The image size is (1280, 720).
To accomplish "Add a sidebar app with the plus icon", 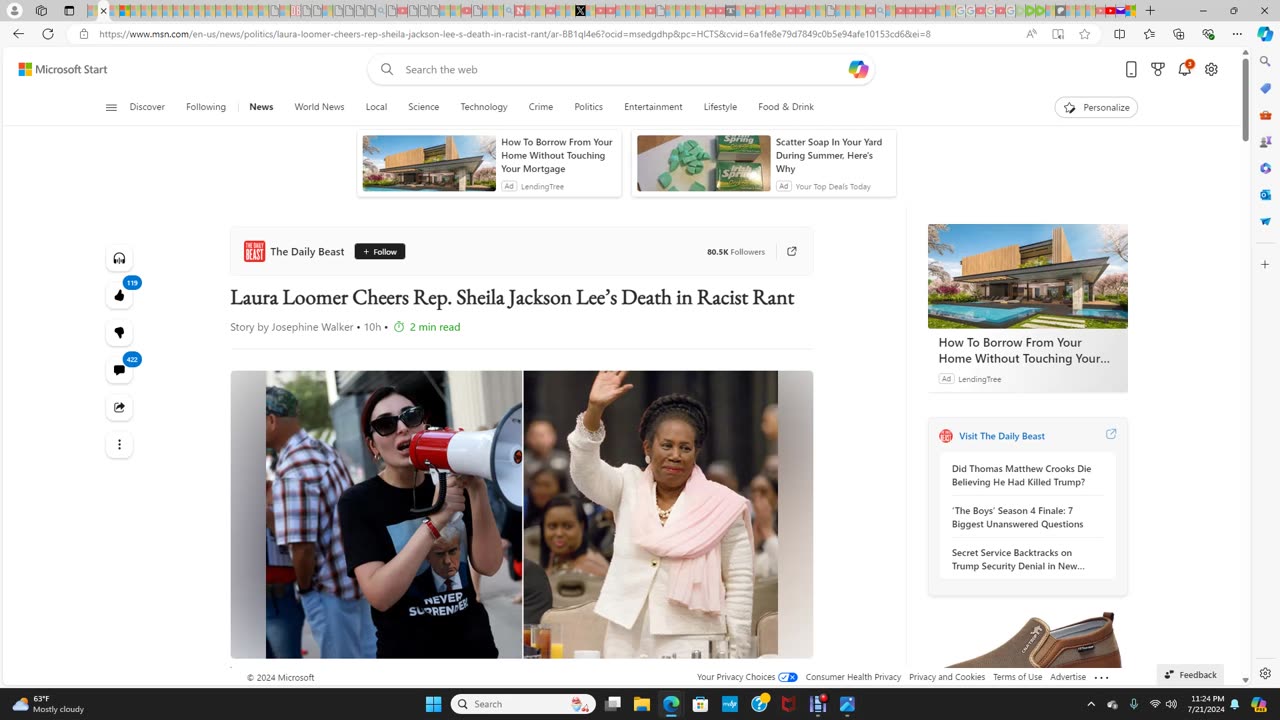I will pos(1265,264).
